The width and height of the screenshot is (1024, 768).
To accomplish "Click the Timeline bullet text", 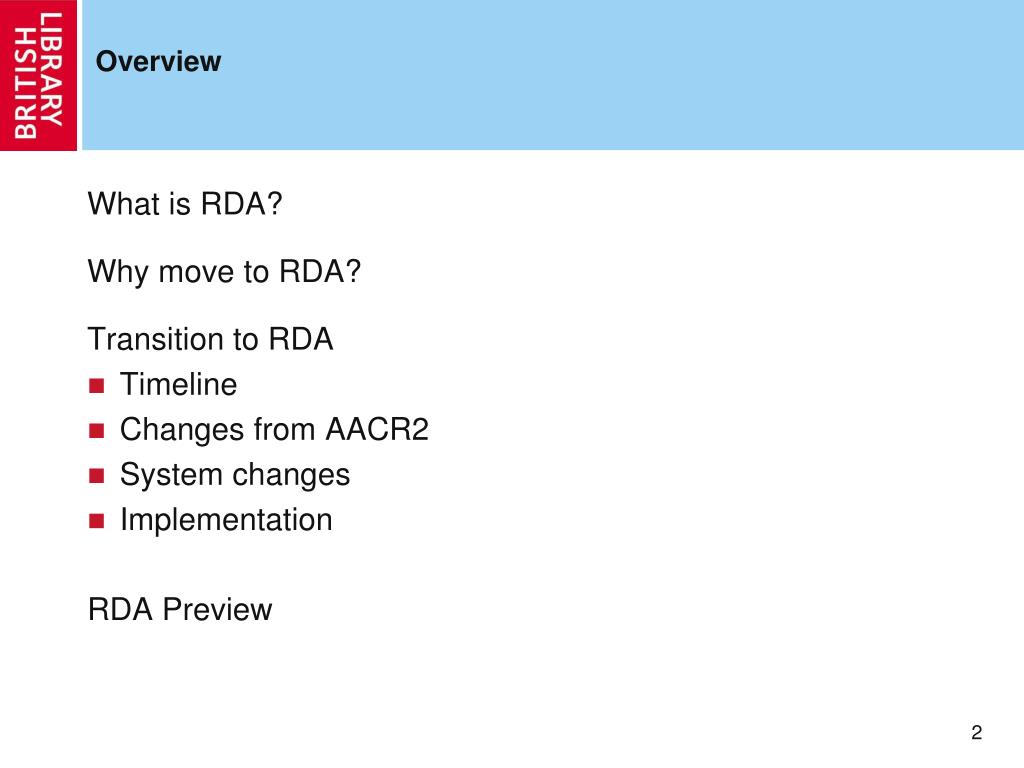I will [178, 384].
